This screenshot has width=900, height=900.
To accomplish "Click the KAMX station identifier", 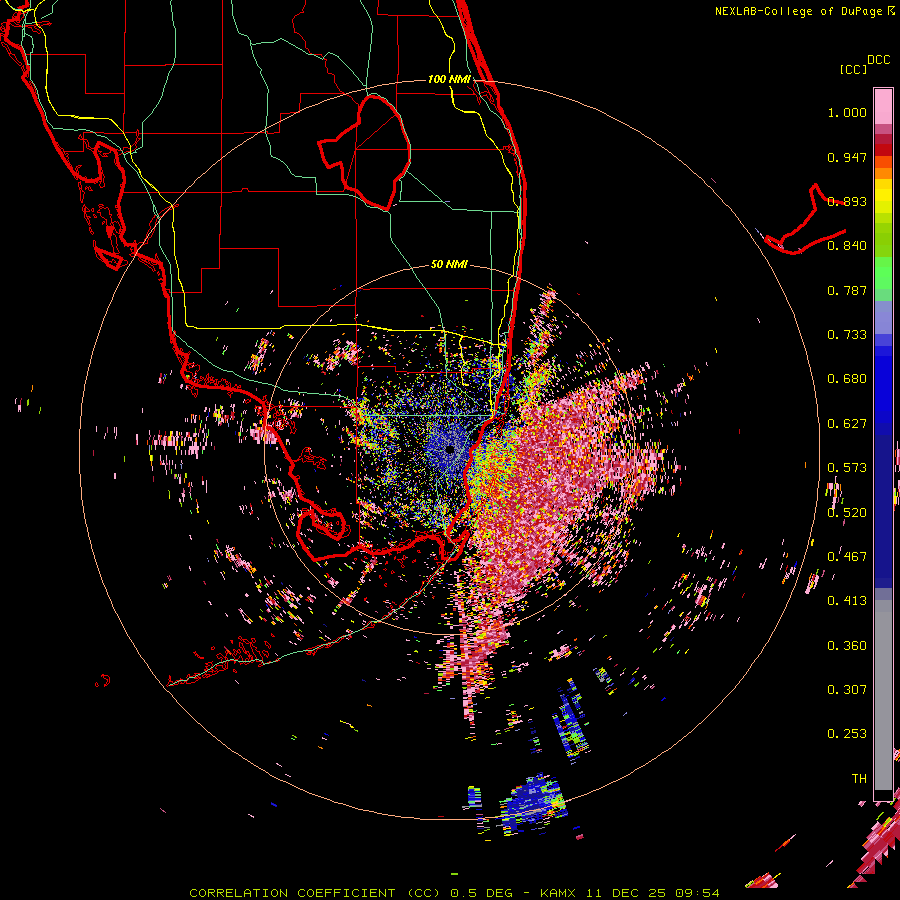I will [558, 893].
